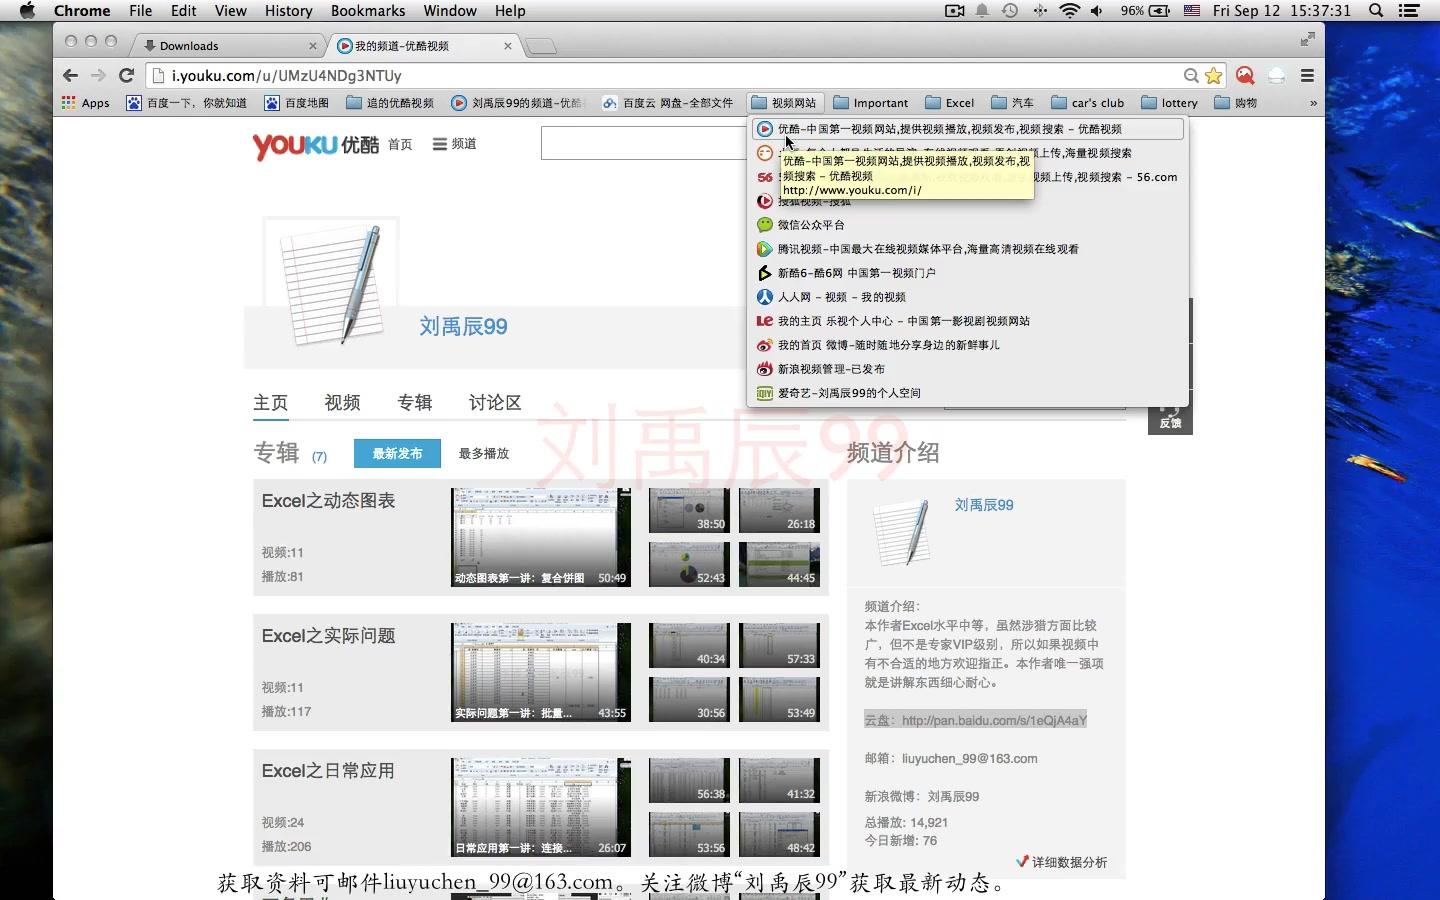1440x900 pixels.
Task: Expand the car's club bookmarks folder
Action: pos(1087,103)
